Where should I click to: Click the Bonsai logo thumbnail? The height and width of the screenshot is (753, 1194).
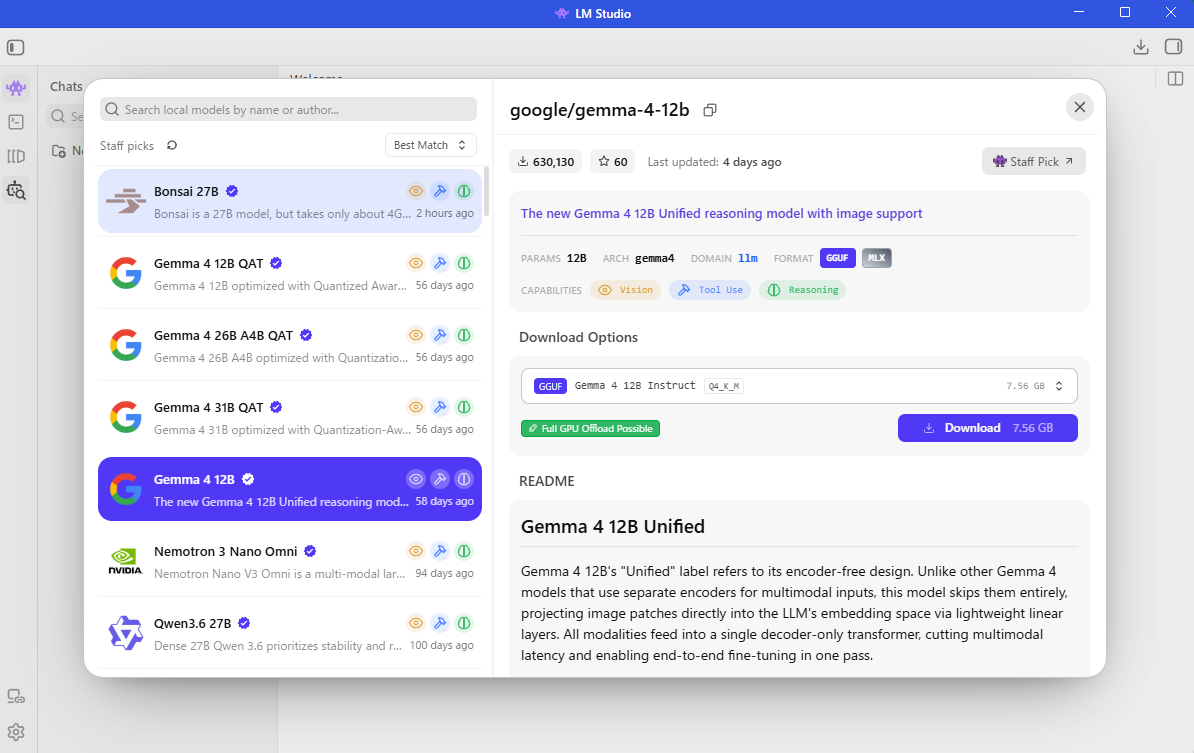pos(126,201)
